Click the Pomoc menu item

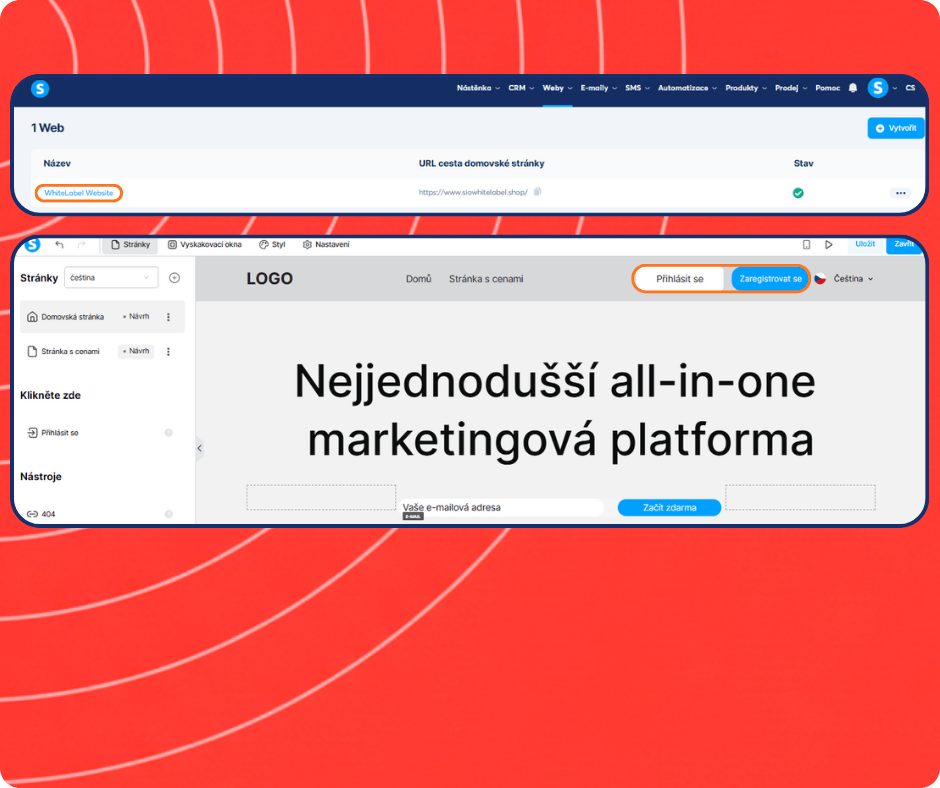827,88
